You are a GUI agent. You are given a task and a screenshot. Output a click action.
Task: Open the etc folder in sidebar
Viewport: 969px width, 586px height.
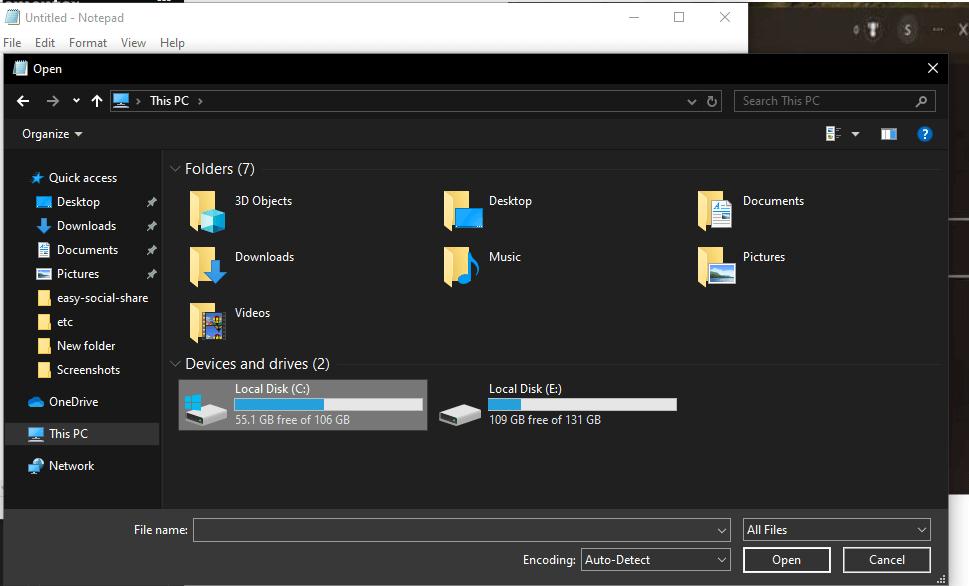point(64,322)
